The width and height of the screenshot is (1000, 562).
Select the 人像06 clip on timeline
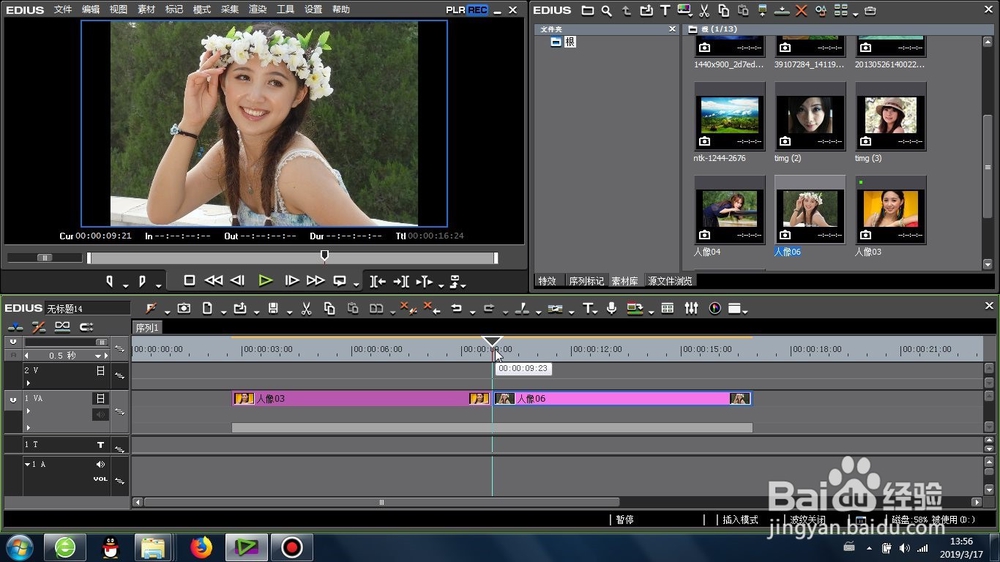tap(623, 399)
